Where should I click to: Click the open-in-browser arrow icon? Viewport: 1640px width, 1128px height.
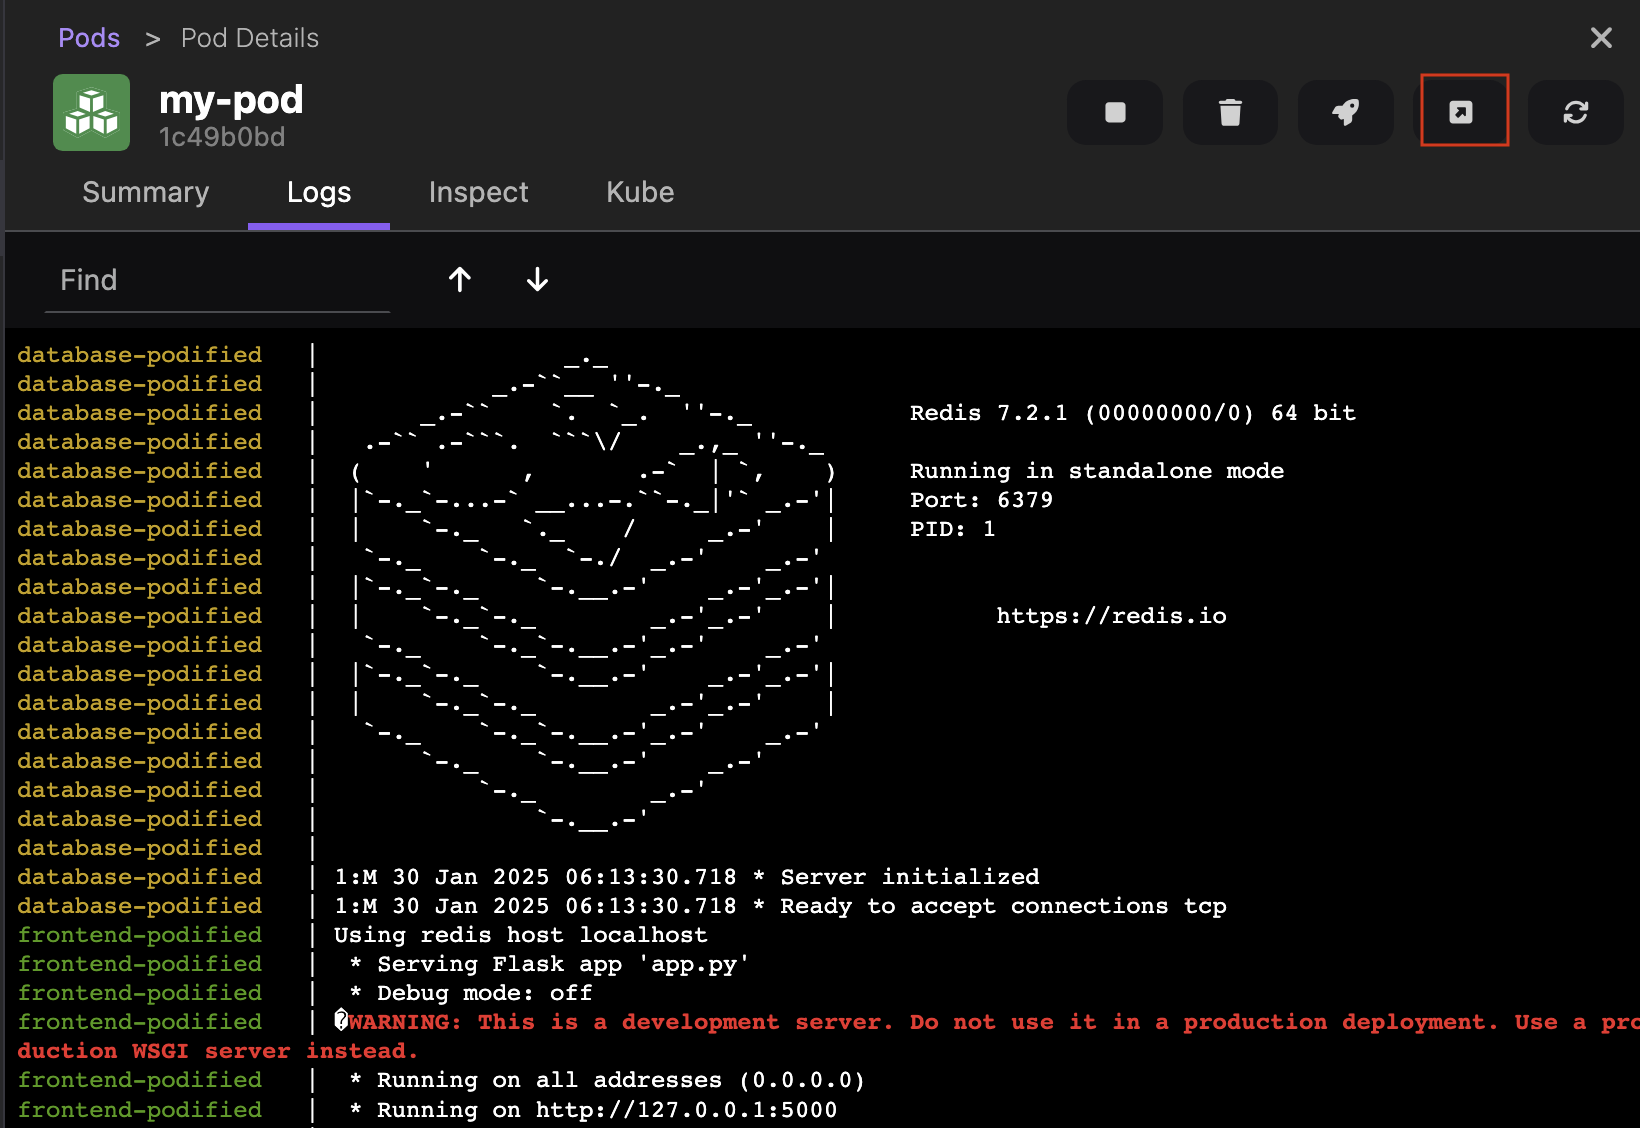coord(1462,112)
